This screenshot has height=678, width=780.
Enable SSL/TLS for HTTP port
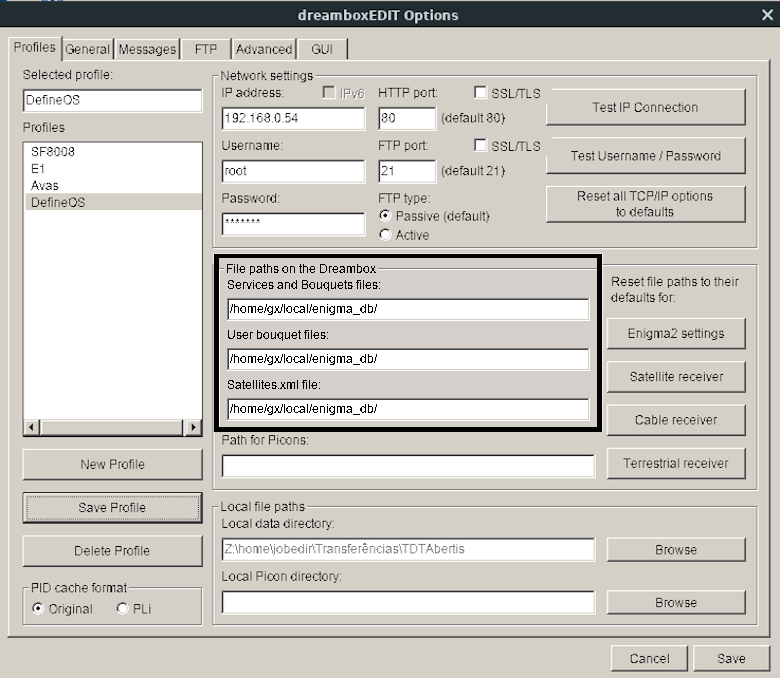pyautogui.click(x=480, y=93)
